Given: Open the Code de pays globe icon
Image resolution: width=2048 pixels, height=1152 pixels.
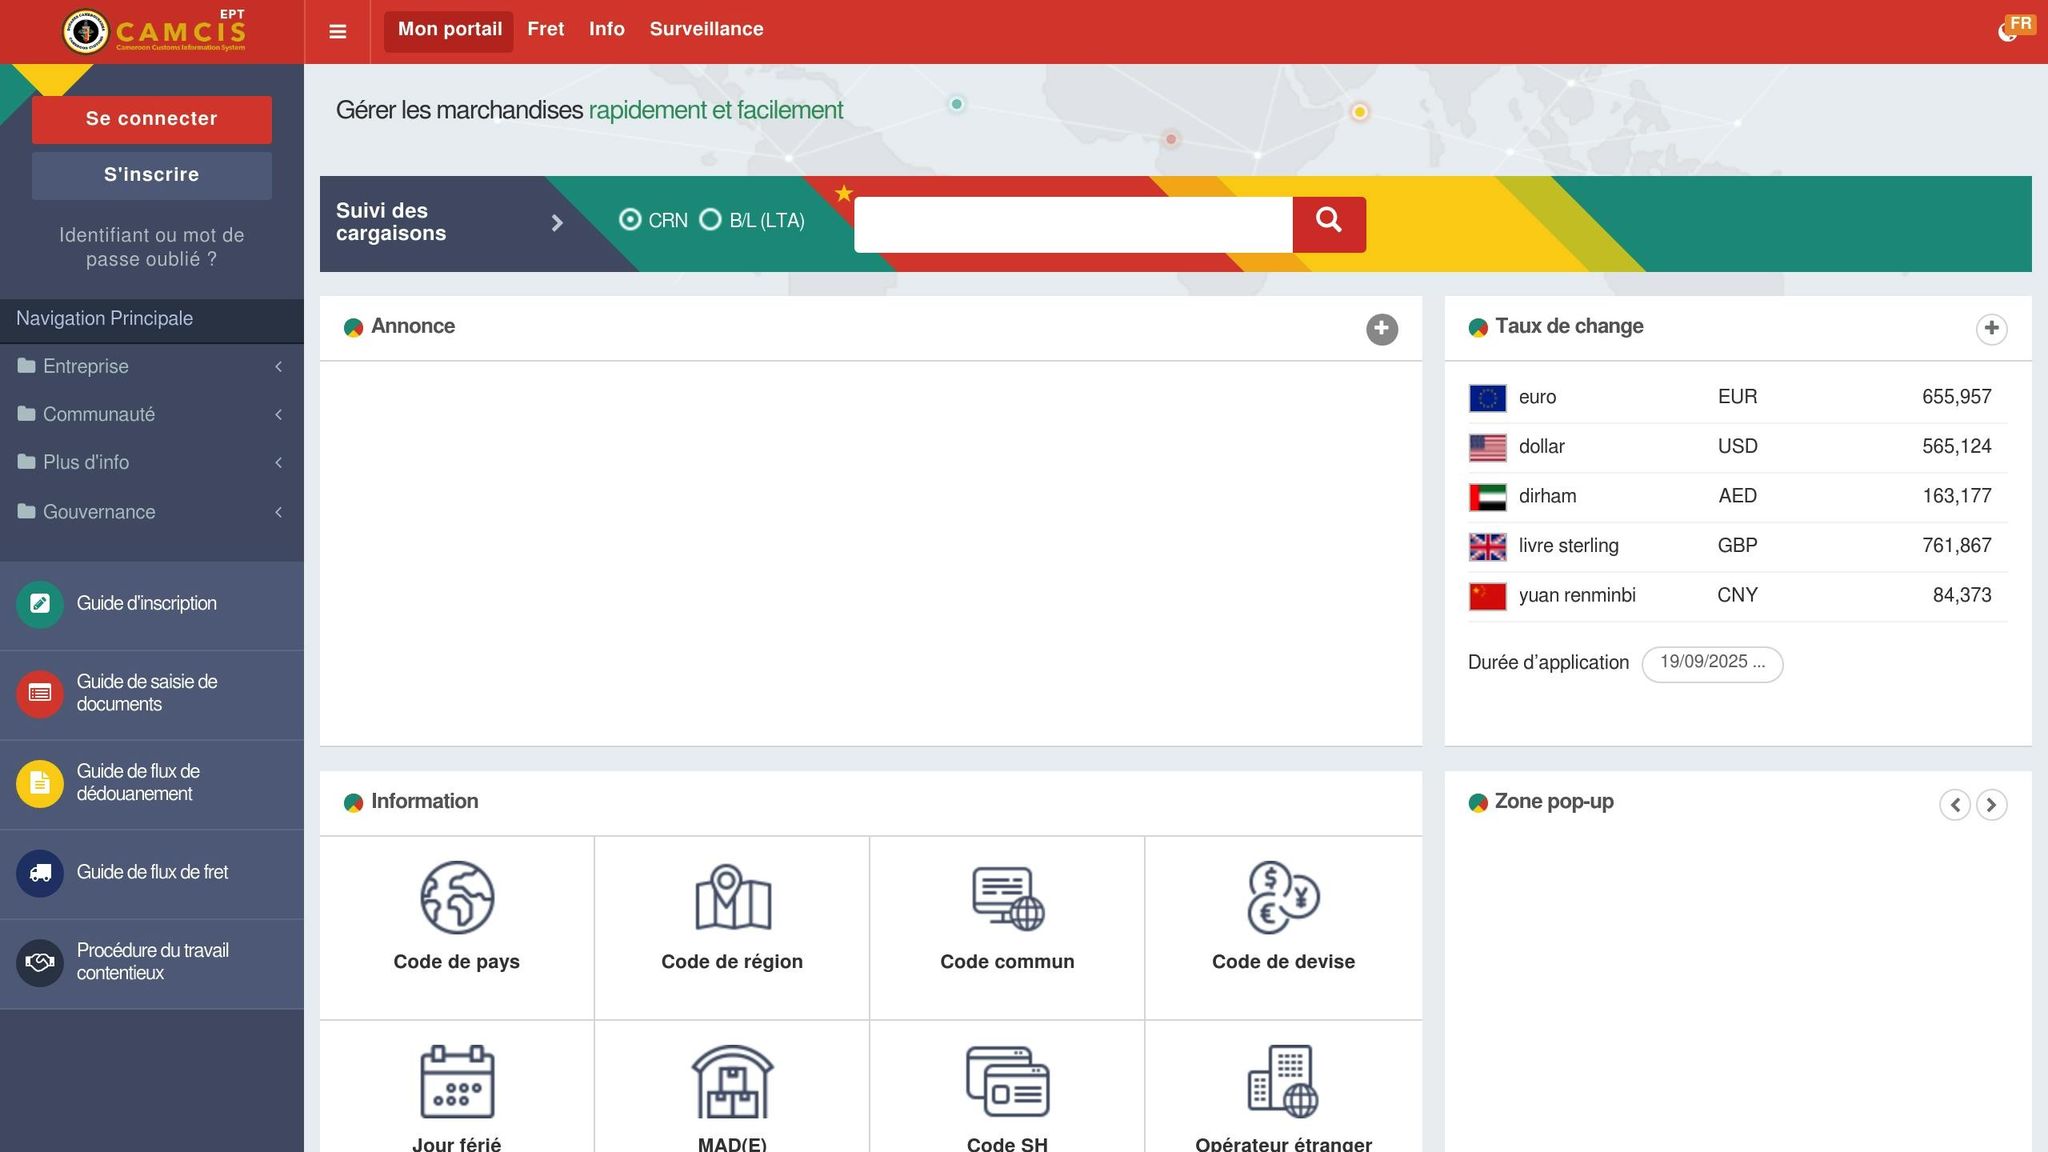Looking at the screenshot, I should click(456, 897).
